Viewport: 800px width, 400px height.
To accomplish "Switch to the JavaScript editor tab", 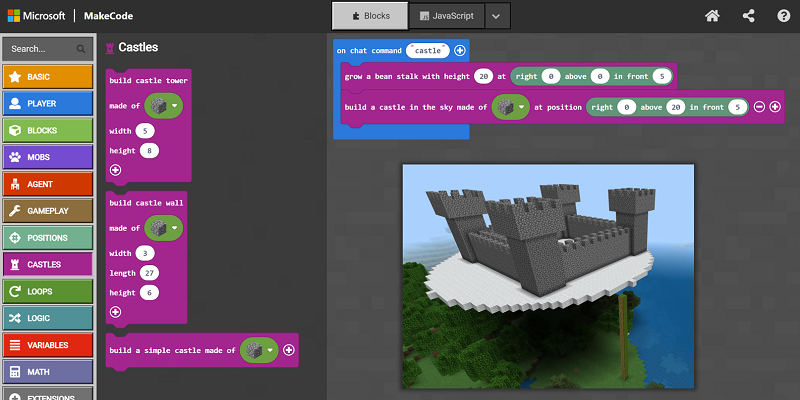I will pos(446,16).
